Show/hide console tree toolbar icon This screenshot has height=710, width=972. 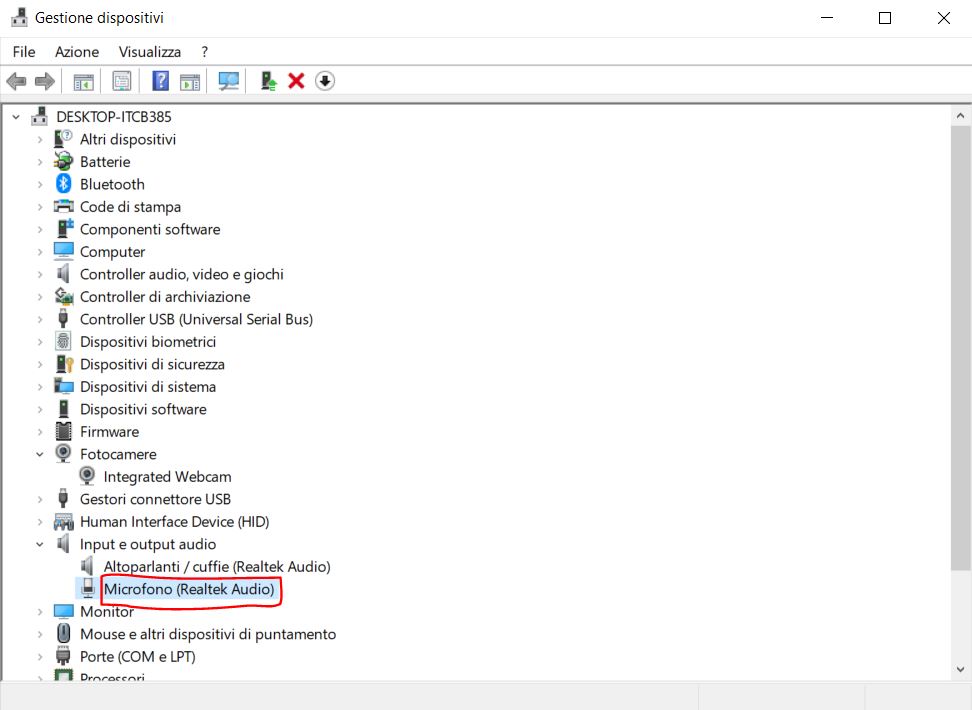click(x=84, y=81)
